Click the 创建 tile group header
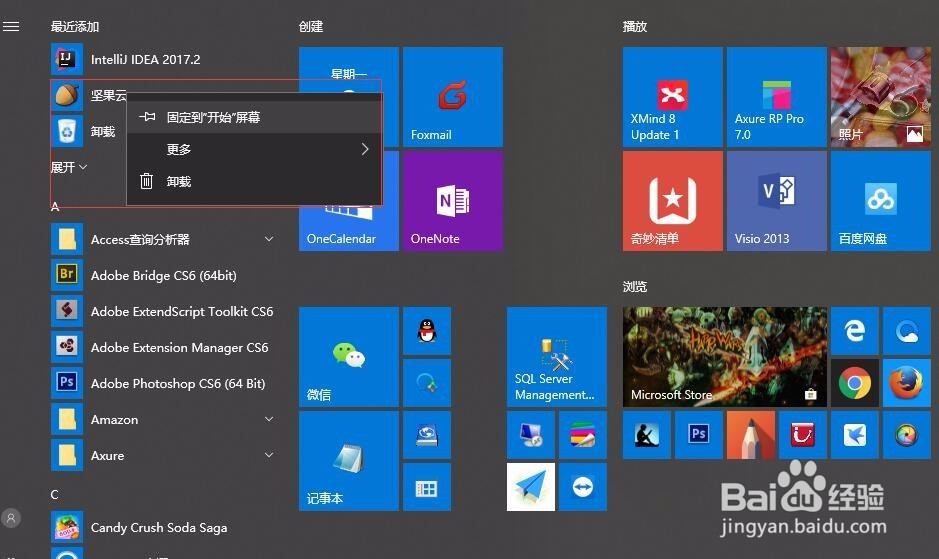 click(x=311, y=26)
